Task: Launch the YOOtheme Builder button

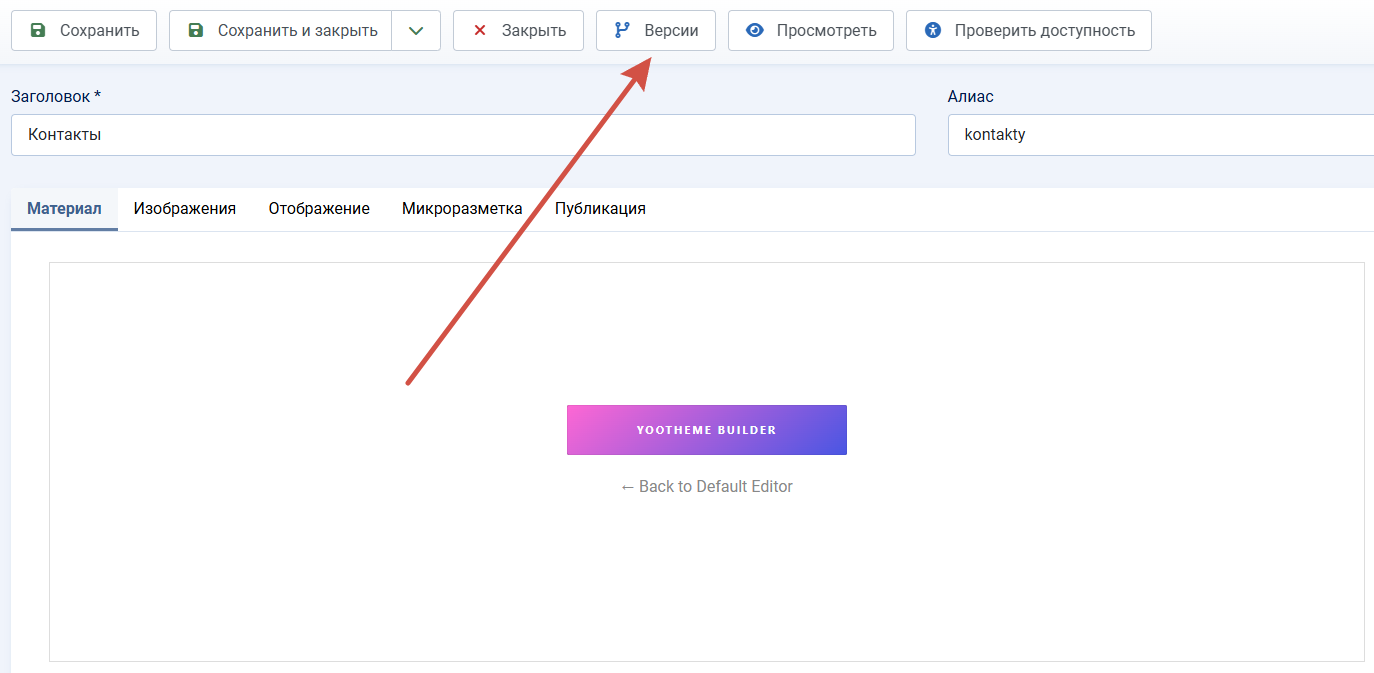Action: [707, 430]
